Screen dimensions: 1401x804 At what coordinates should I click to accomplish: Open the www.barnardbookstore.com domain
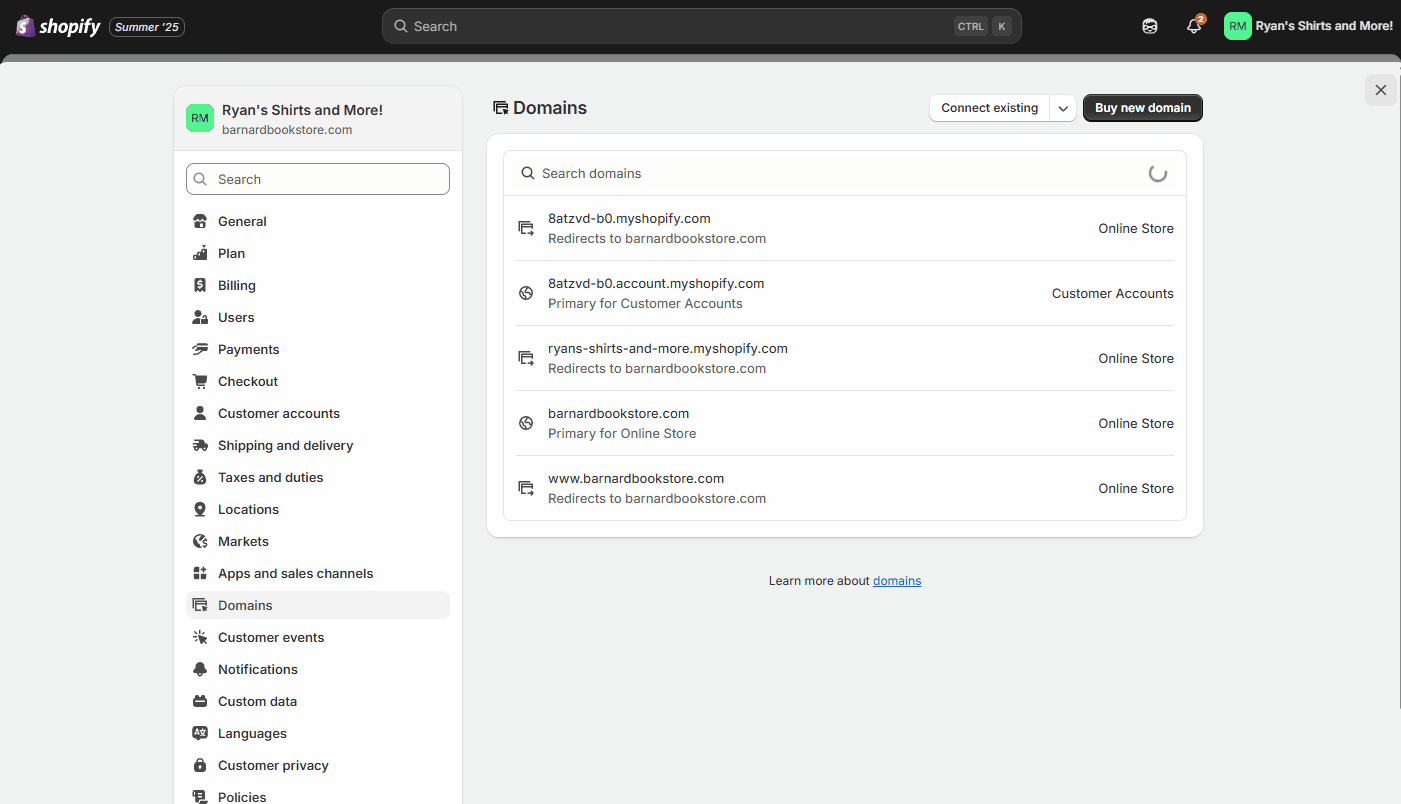(845, 488)
